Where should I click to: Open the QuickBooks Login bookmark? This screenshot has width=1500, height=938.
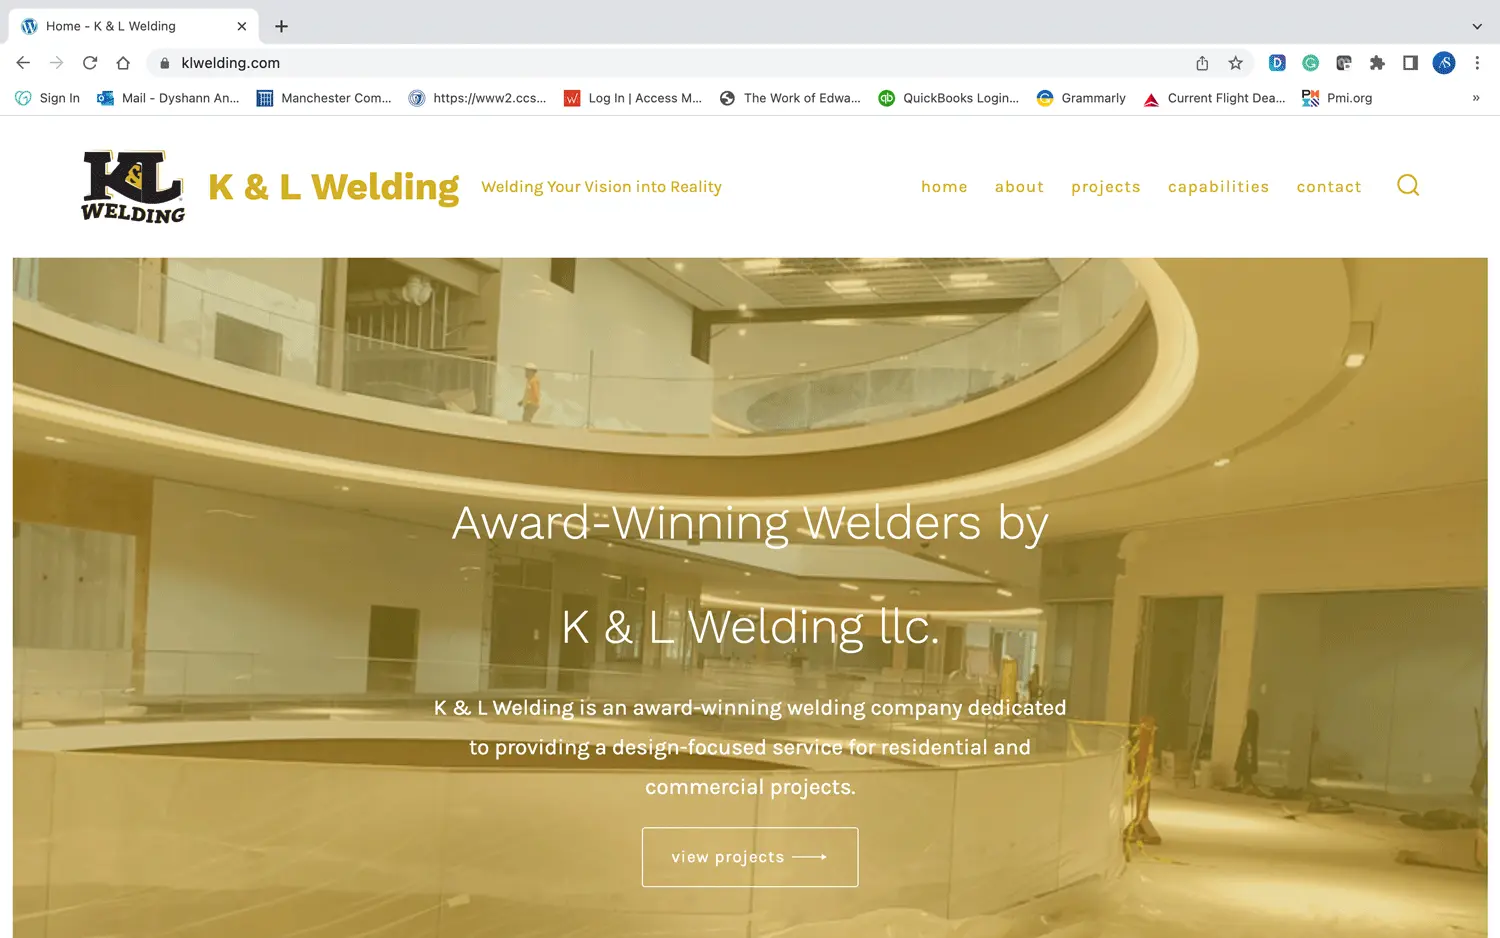(x=949, y=98)
